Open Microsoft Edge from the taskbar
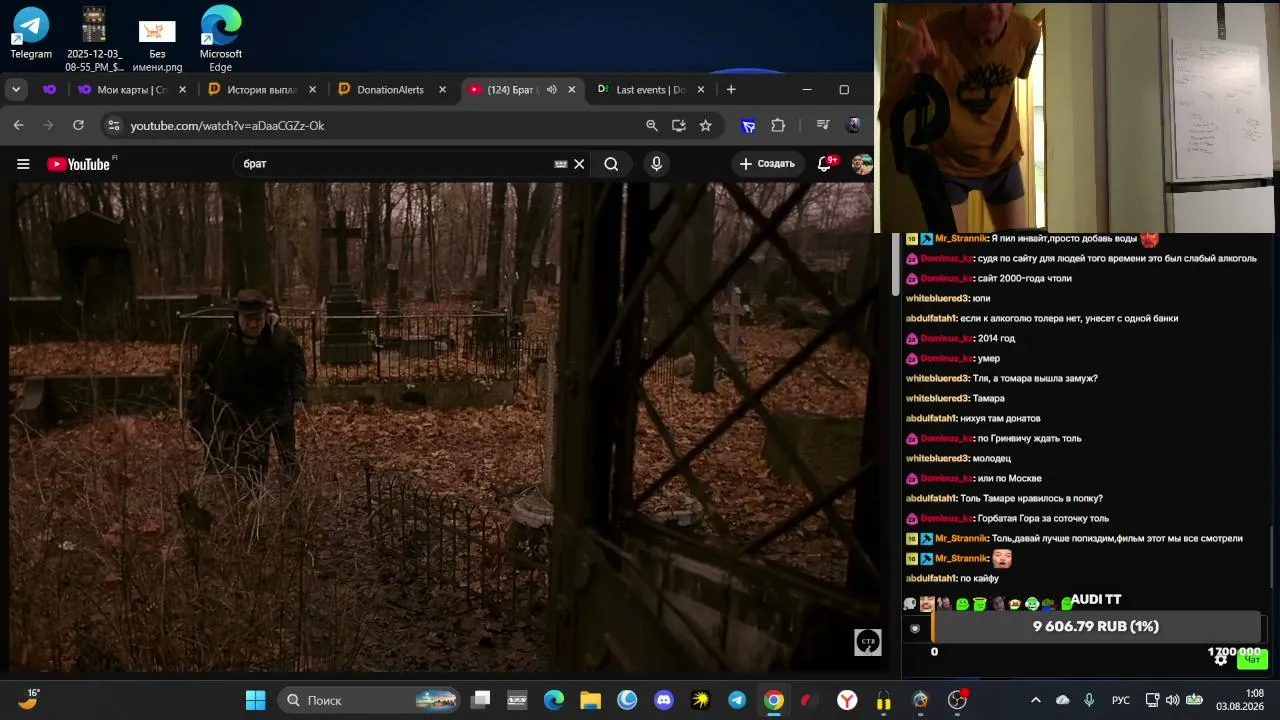The image size is (1280, 720). (554, 700)
